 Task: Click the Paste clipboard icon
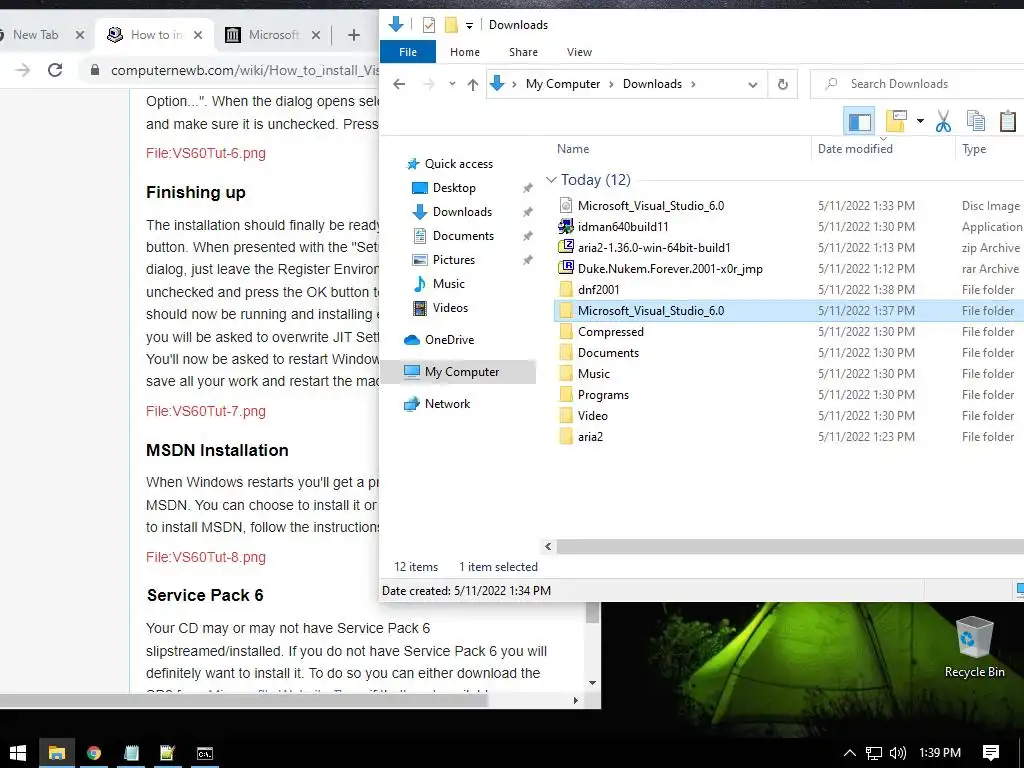(1008, 121)
